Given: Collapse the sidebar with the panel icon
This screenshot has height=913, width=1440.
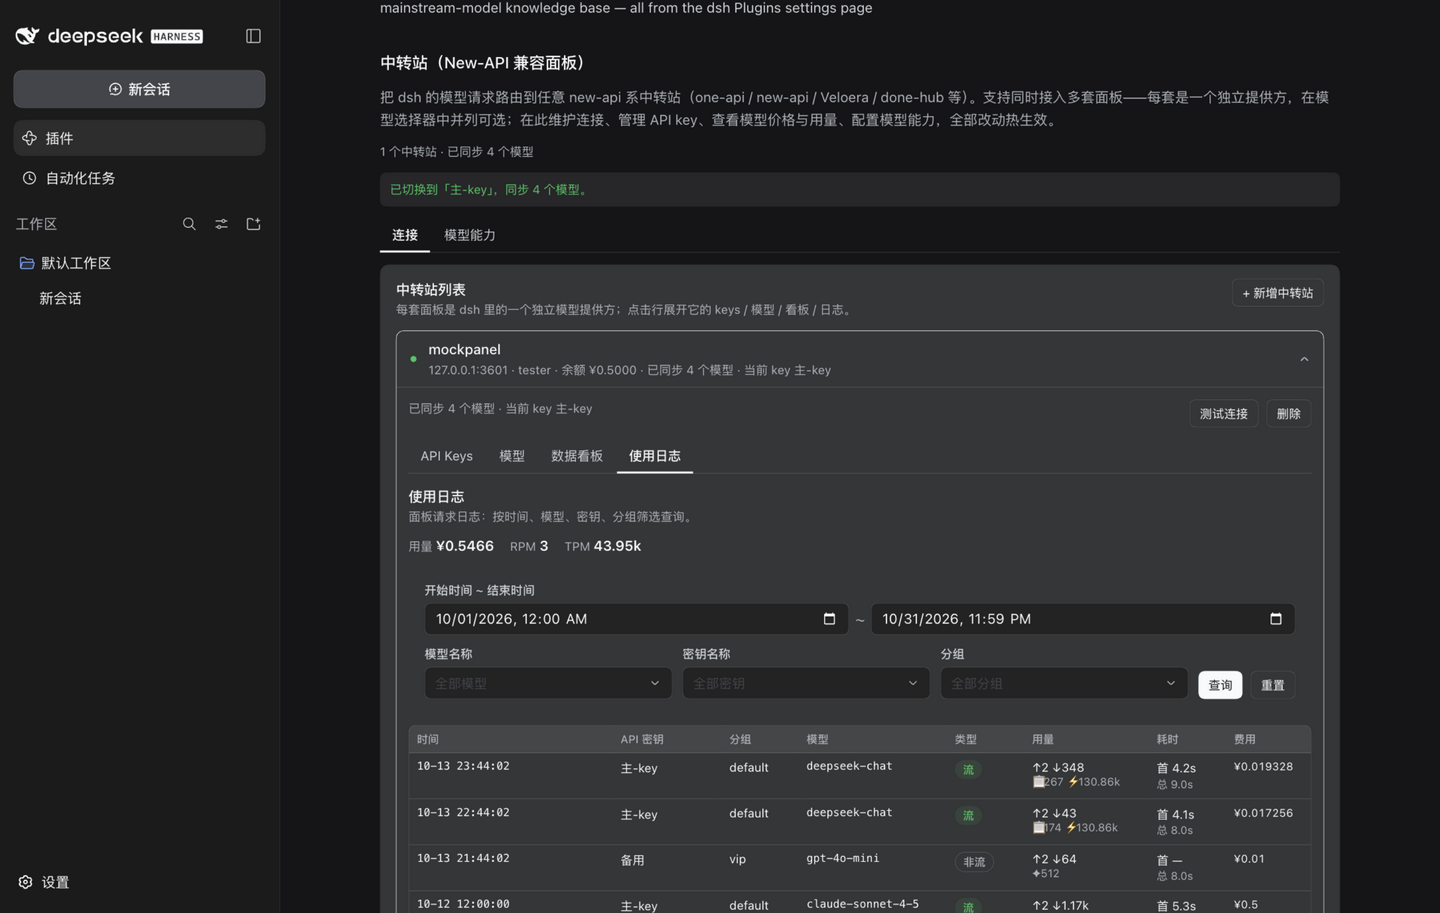Looking at the screenshot, I should (x=253, y=36).
